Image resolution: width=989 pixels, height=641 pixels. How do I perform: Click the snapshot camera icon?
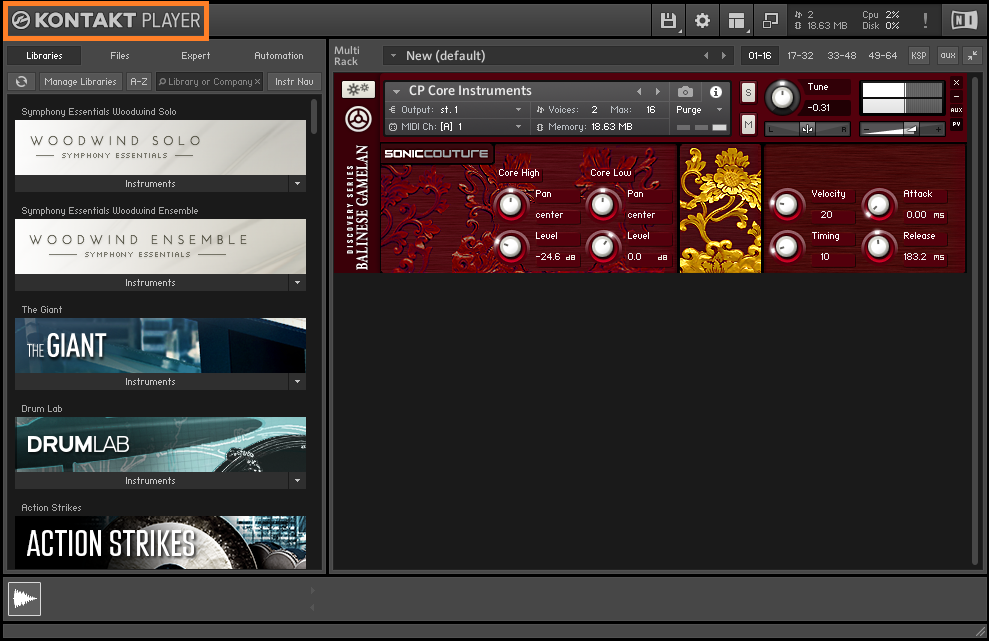coord(685,92)
